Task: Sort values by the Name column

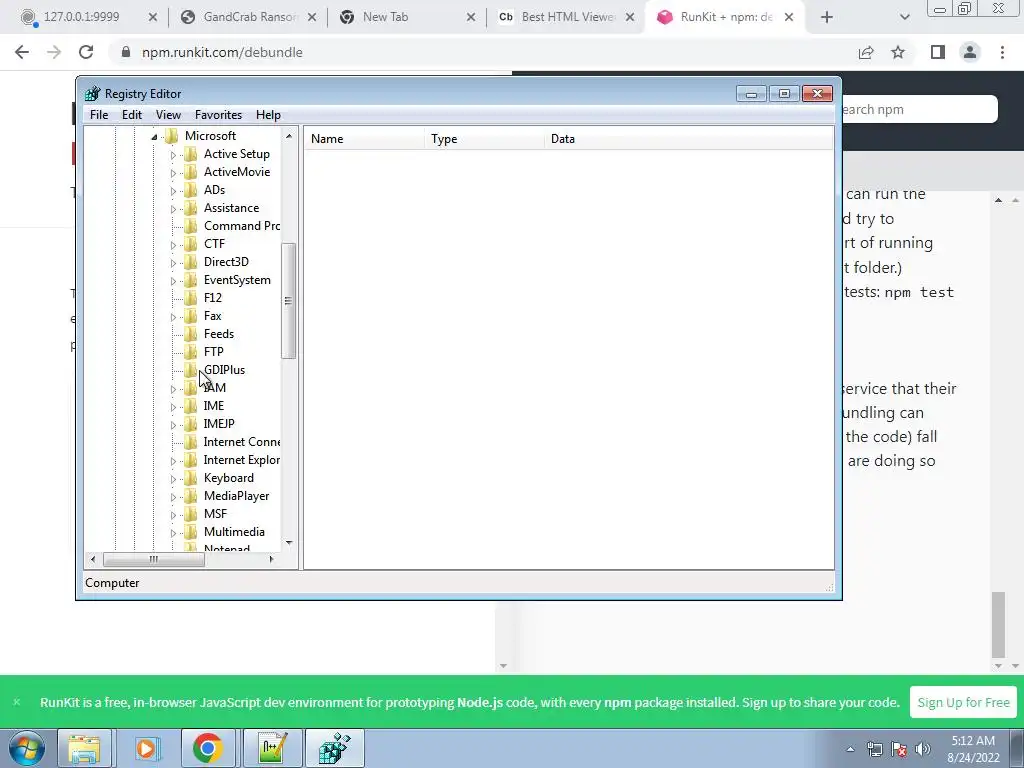Action: click(x=364, y=139)
